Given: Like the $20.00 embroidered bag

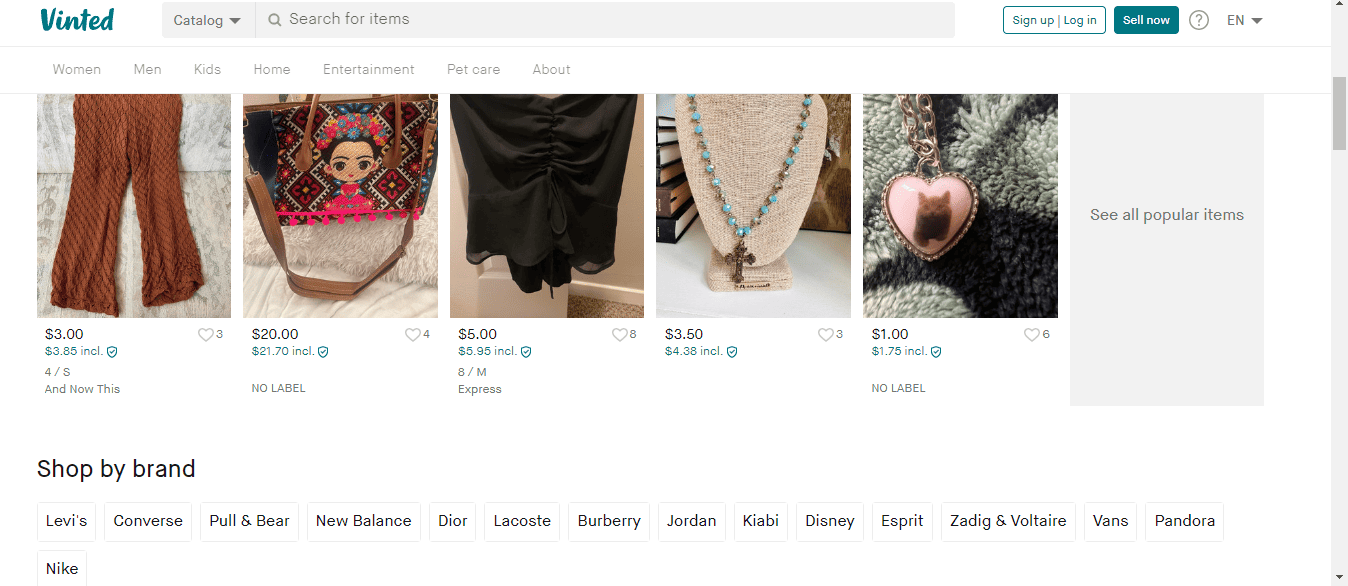Looking at the screenshot, I should pos(412,335).
